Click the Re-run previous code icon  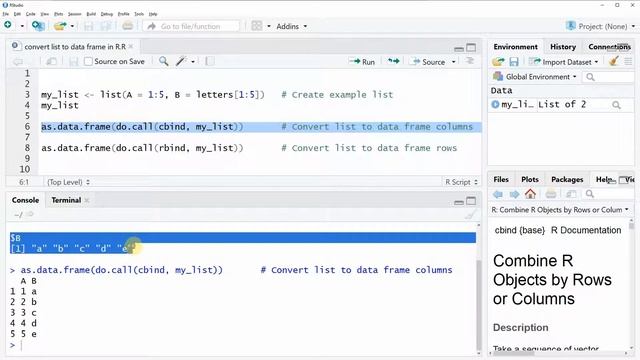click(x=393, y=62)
